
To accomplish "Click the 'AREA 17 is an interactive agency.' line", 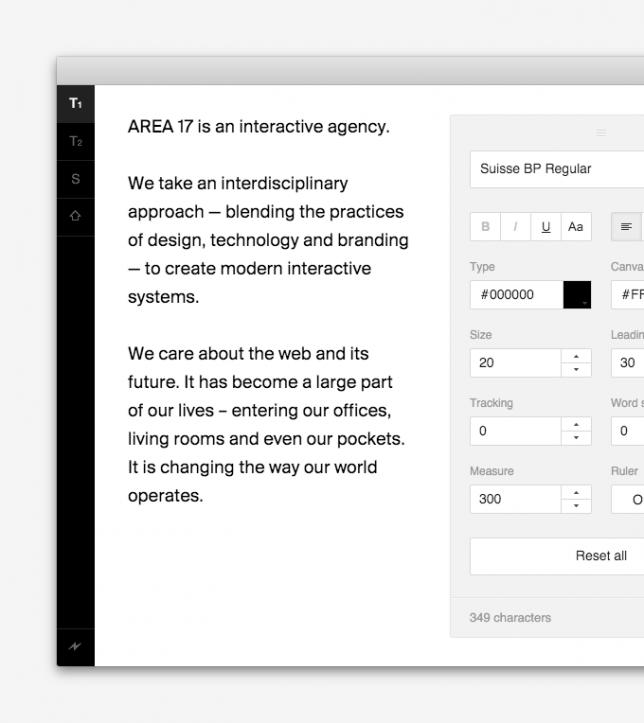I will (x=259, y=127).
